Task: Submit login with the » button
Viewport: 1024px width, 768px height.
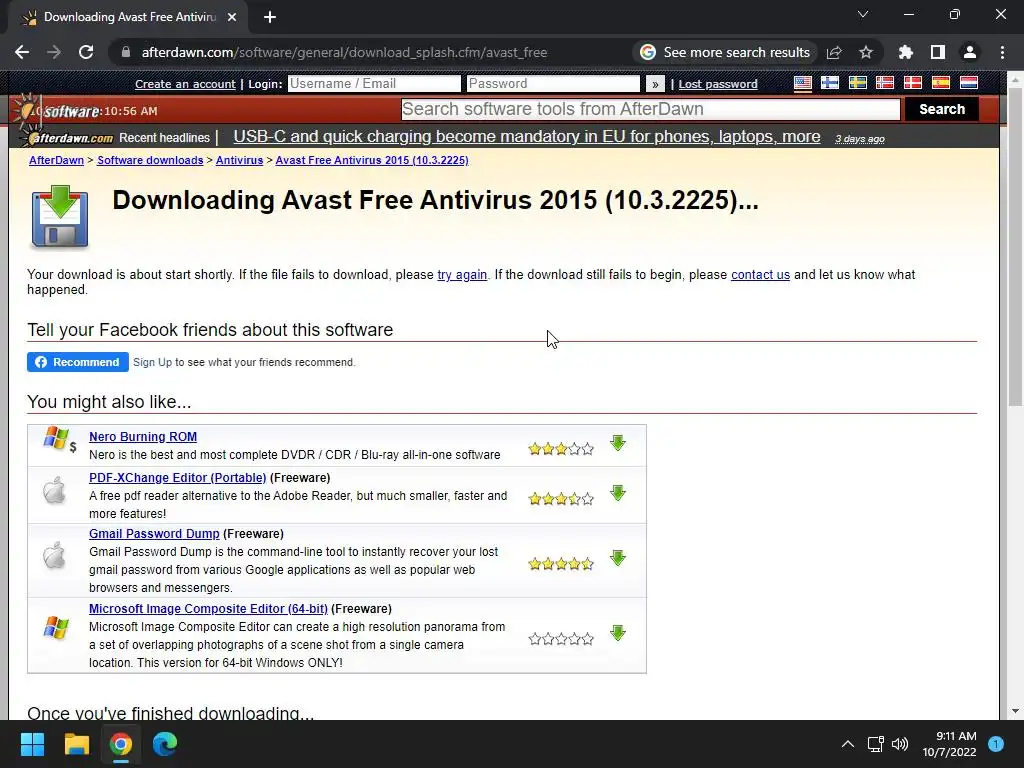Action: pos(655,84)
